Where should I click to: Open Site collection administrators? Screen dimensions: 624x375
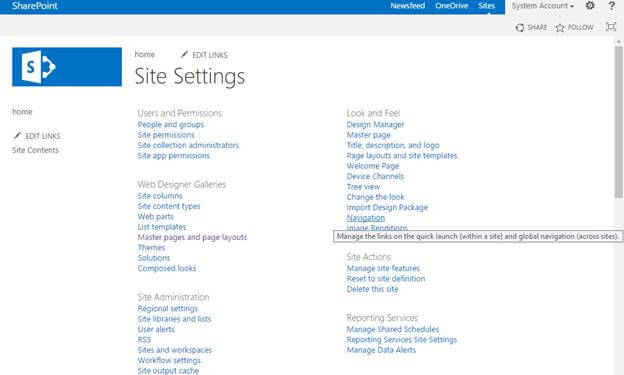point(188,145)
